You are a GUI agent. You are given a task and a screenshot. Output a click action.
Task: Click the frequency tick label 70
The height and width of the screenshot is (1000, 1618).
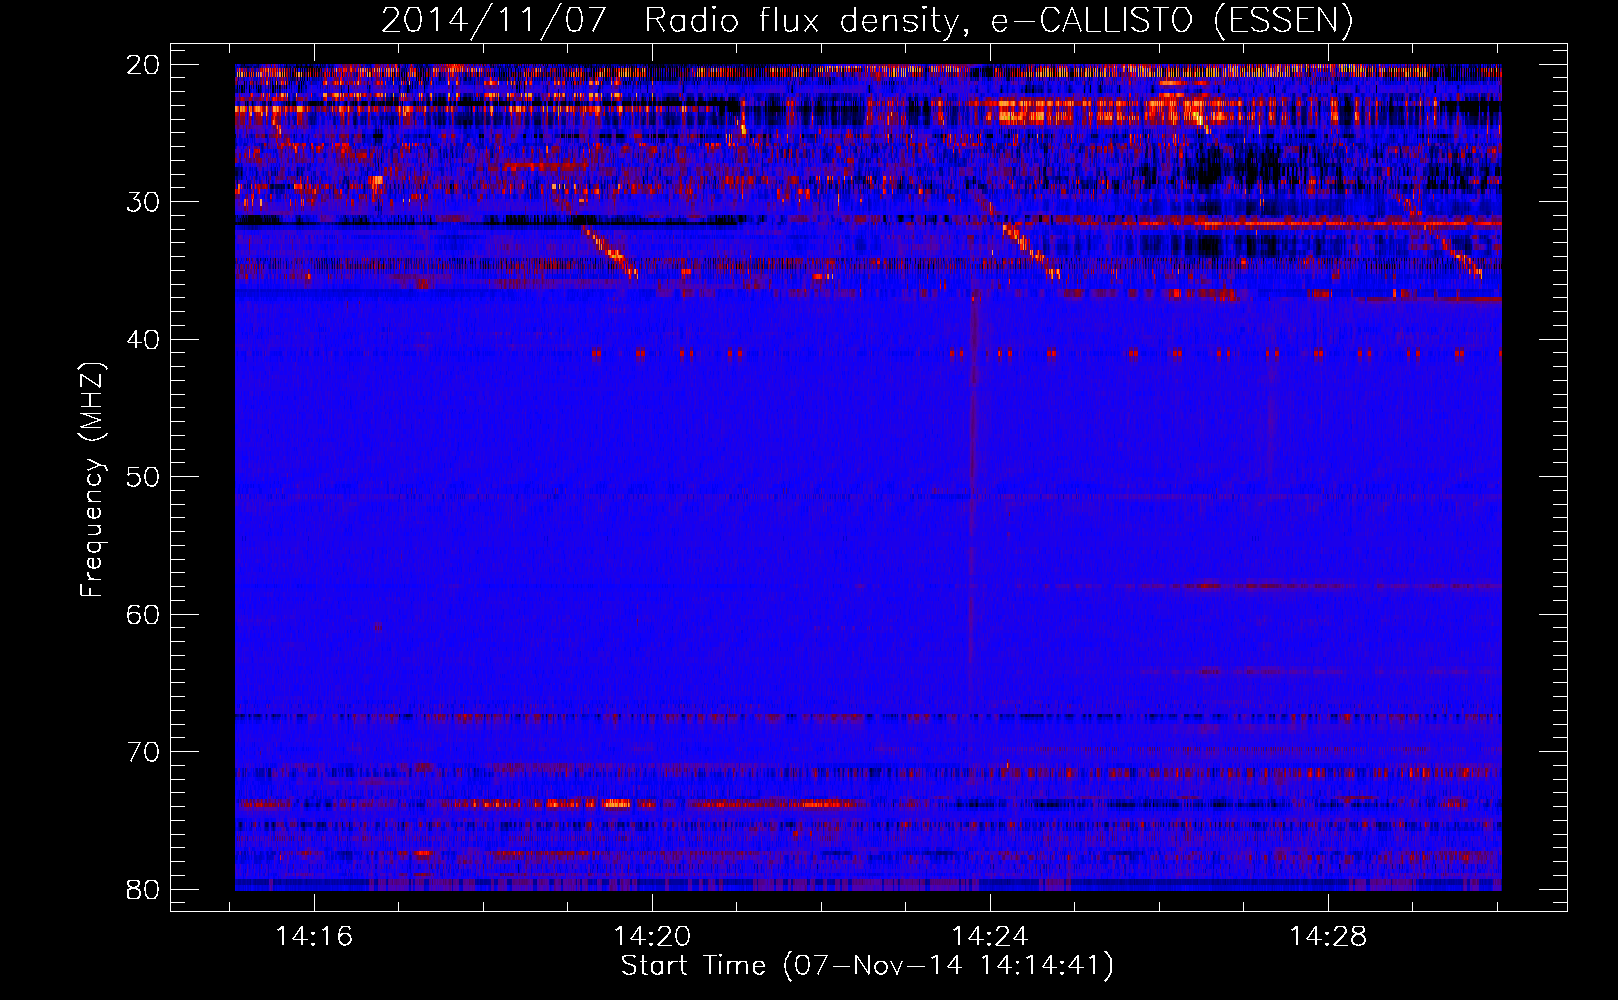(144, 752)
